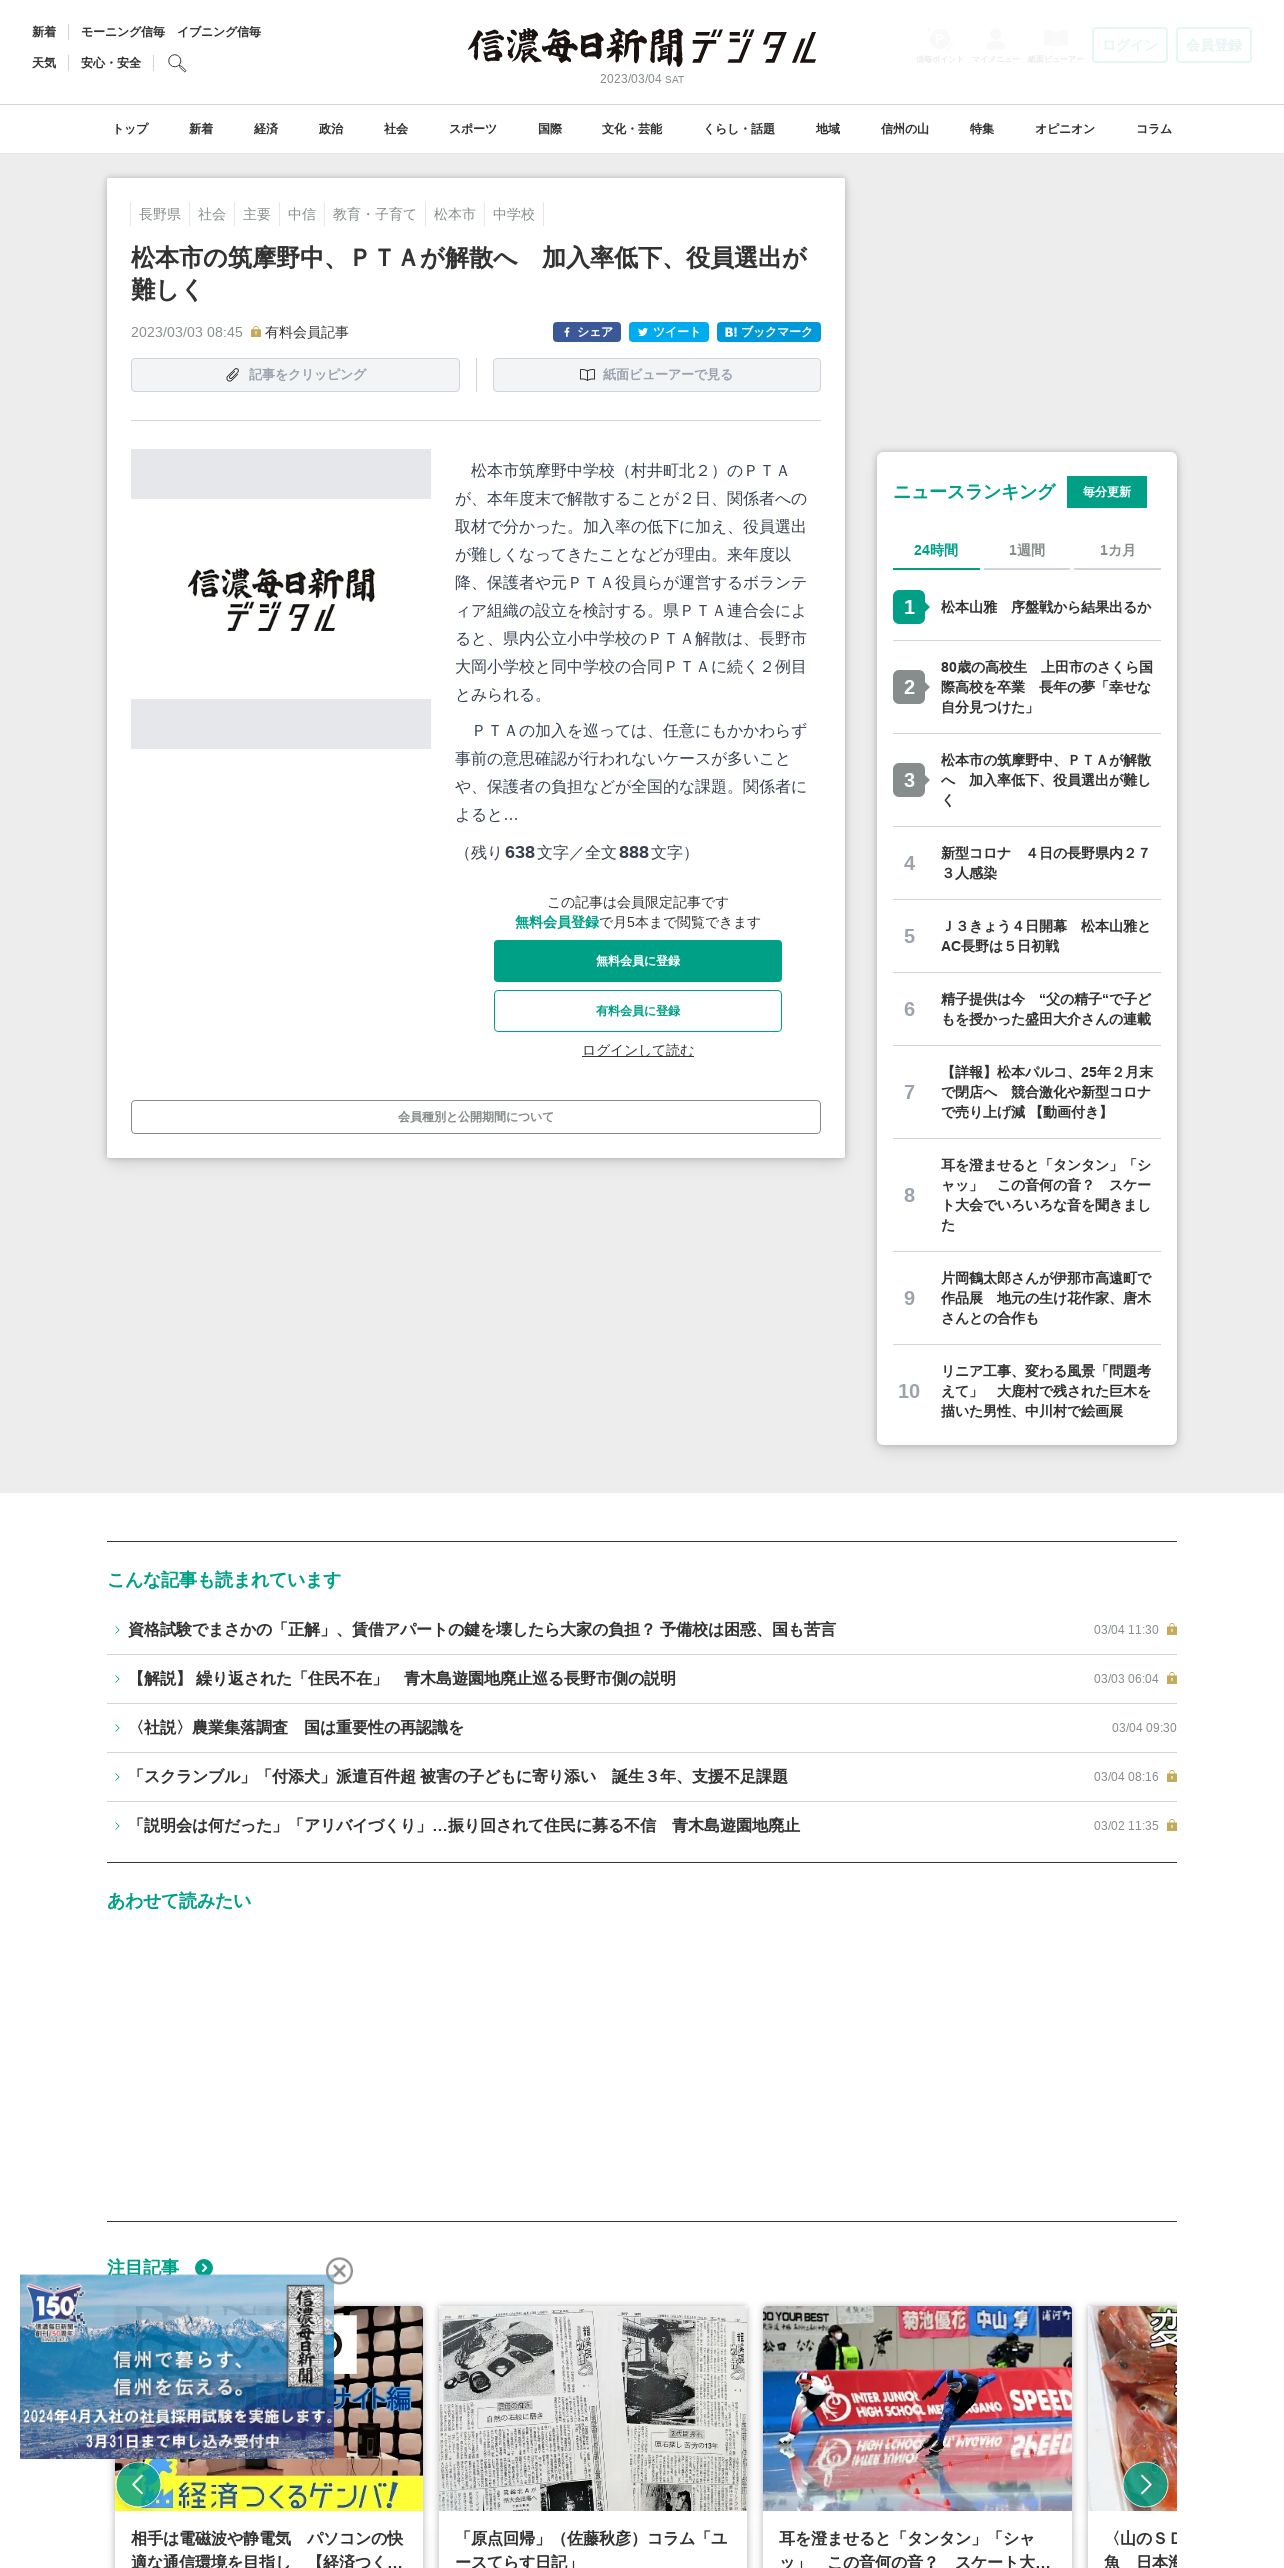Image resolution: width=1284 pixels, height=2568 pixels.
Task: Open コラム navigation item
Action: (1154, 129)
